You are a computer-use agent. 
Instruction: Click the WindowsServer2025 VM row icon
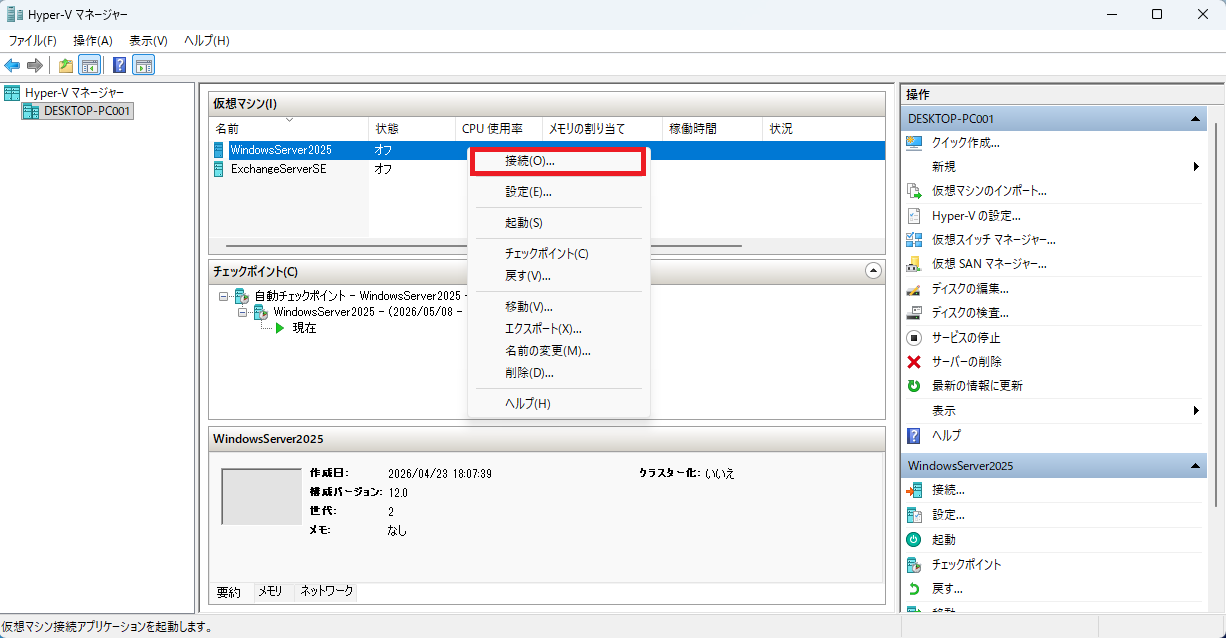point(219,150)
